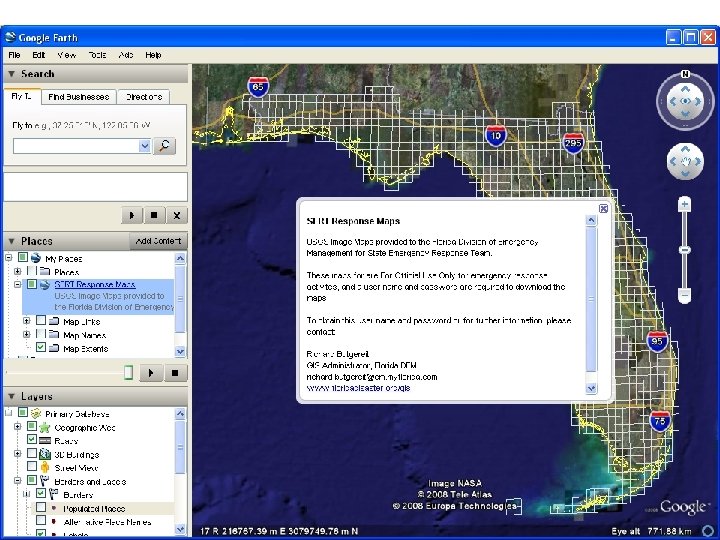Click the 3D Buildings layer icon
The height and width of the screenshot is (540, 720).
coord(45,454)
